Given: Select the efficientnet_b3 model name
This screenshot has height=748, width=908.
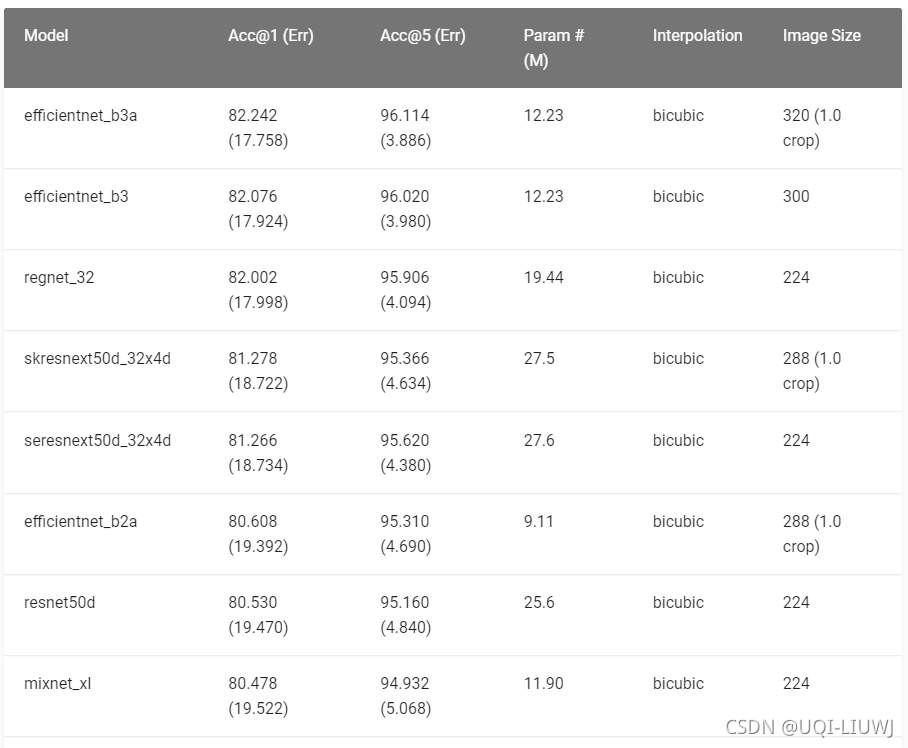Looking at the screenshot, I should pyautogui.click(x=76, y=196).
